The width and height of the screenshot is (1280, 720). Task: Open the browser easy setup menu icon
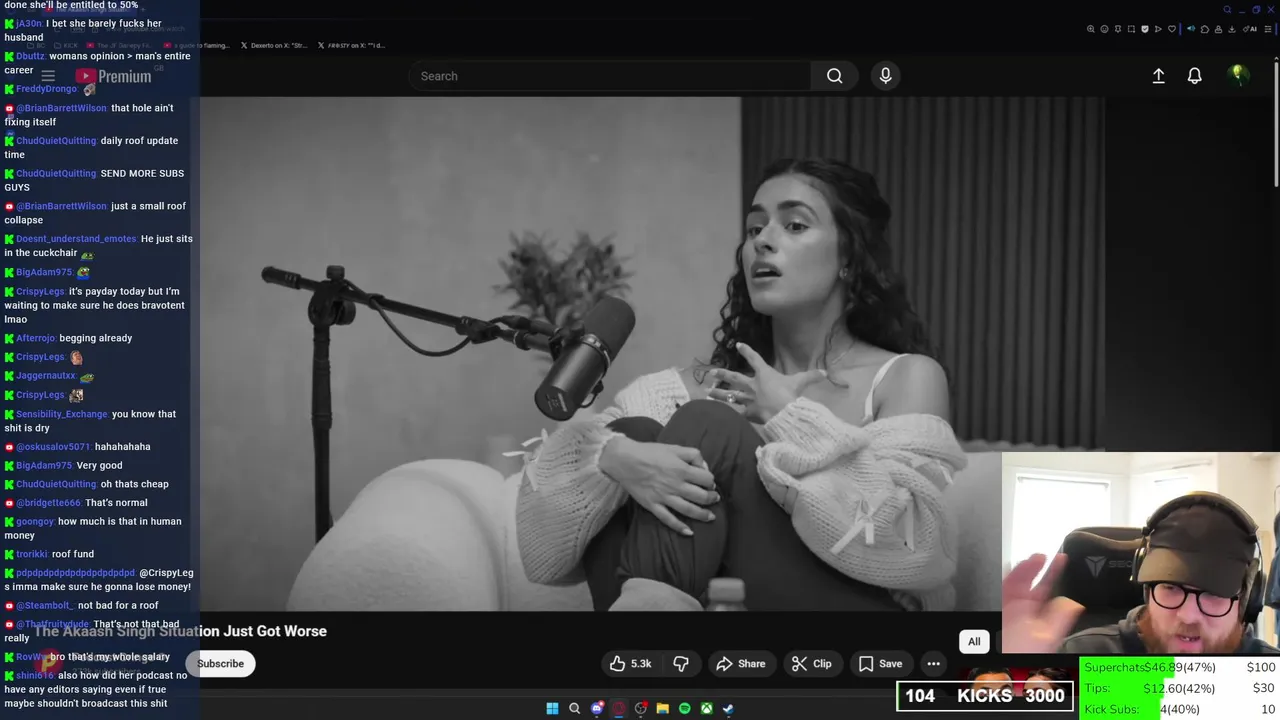(x=1268, y=29)
